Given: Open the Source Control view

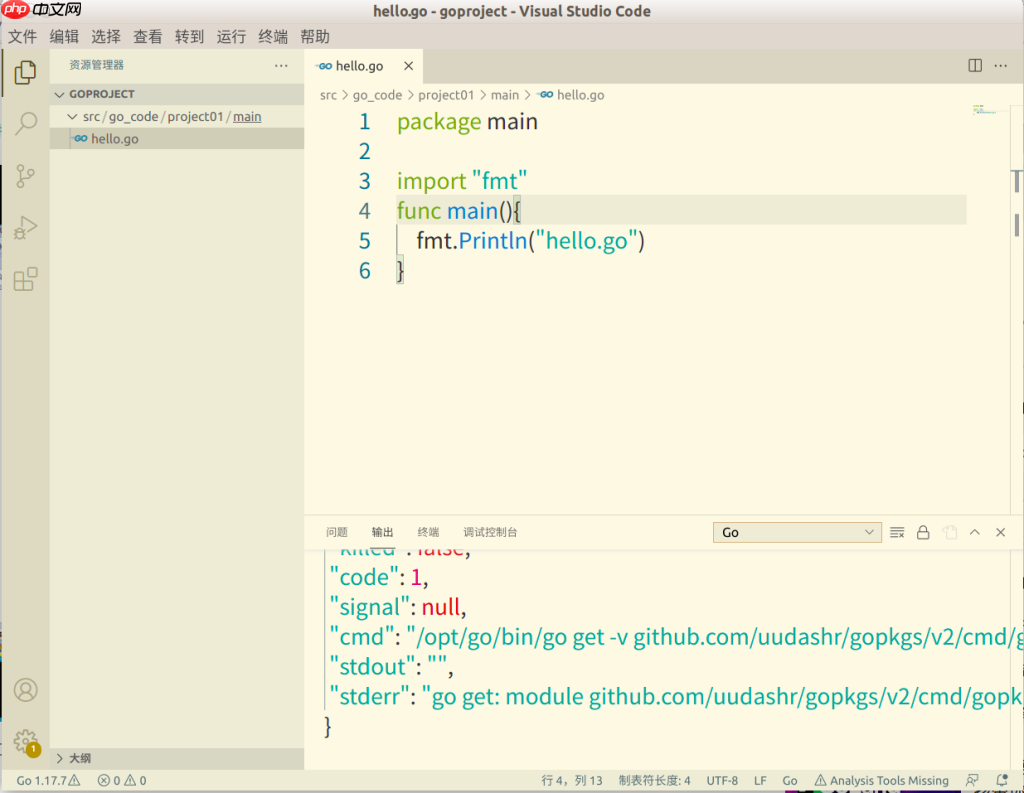Looking at the screenshot, I should pyautogui.click(x=26, y=177).
